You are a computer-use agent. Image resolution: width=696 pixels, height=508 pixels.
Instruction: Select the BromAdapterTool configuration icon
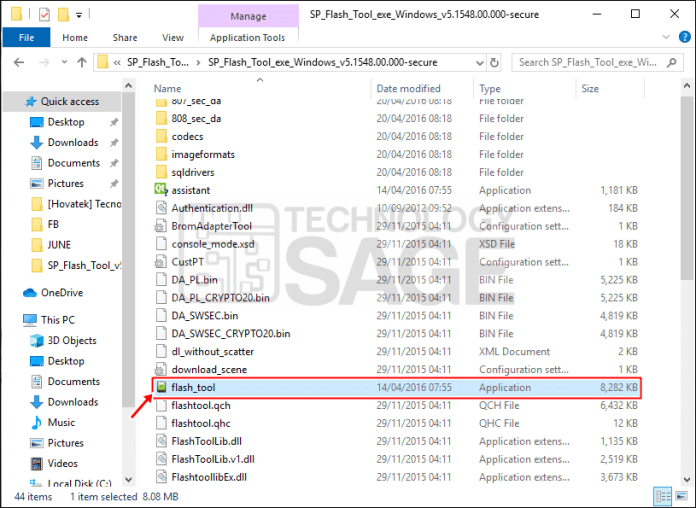click(x=160, y=226)
